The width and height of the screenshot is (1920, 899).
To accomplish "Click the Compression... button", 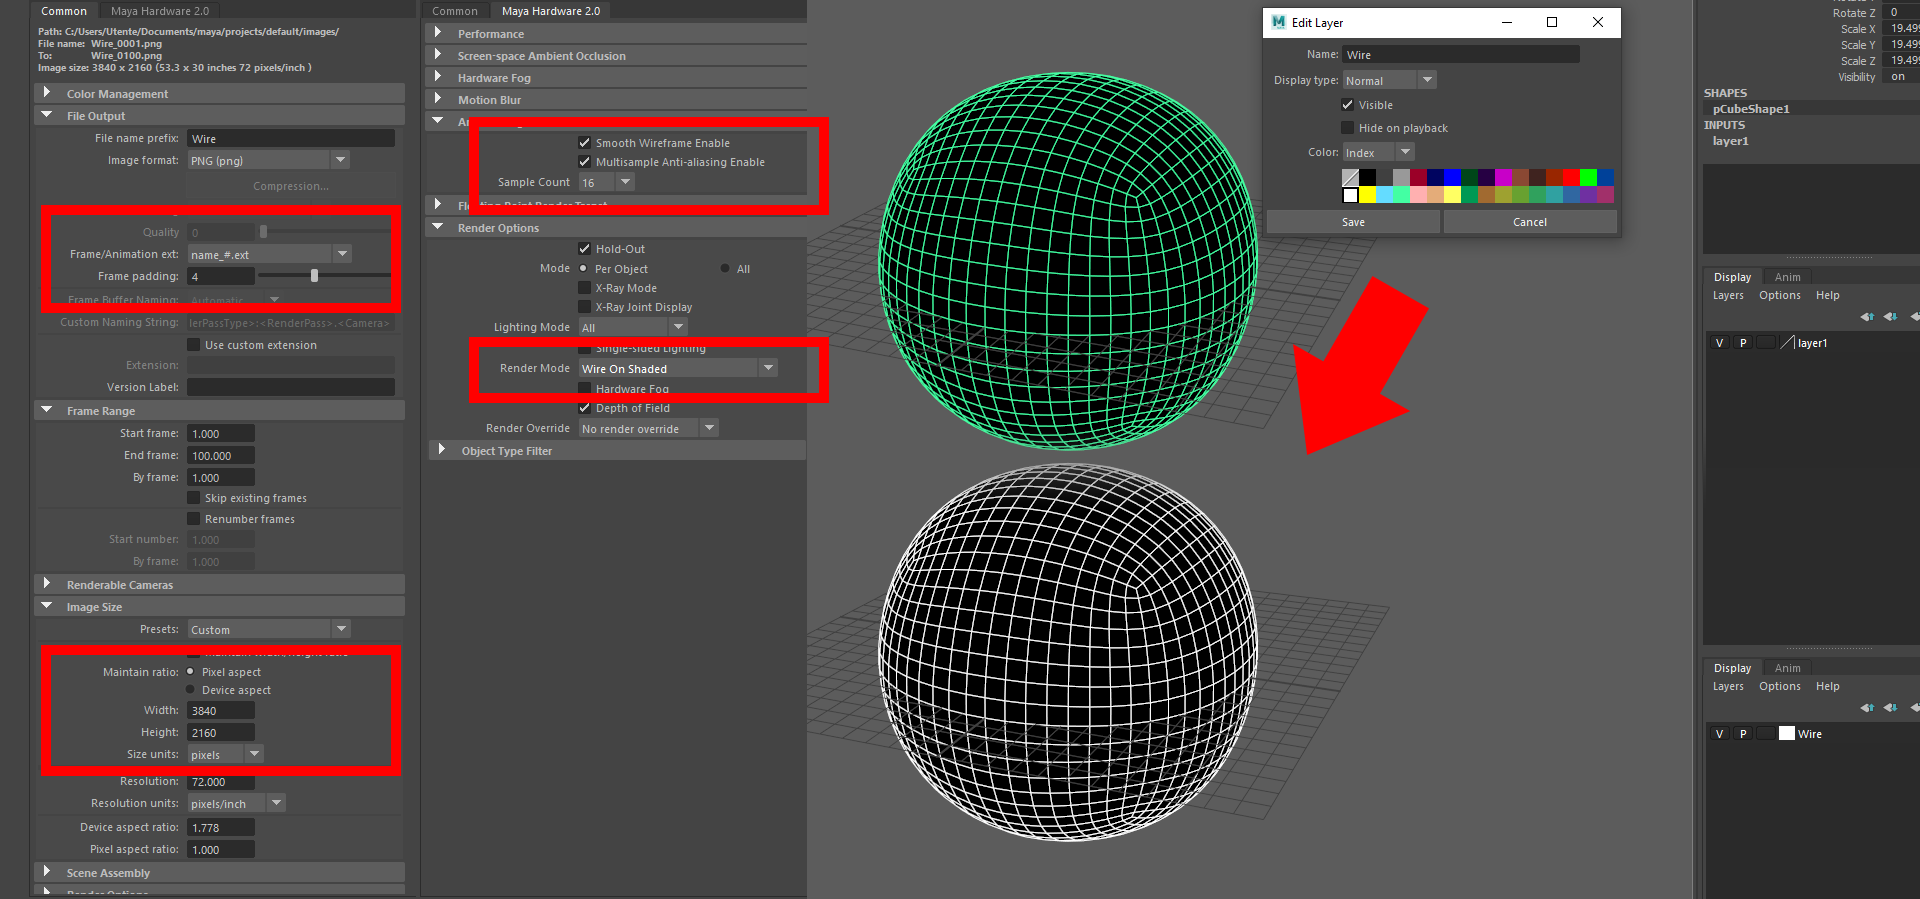I will [x=291, y=186].
